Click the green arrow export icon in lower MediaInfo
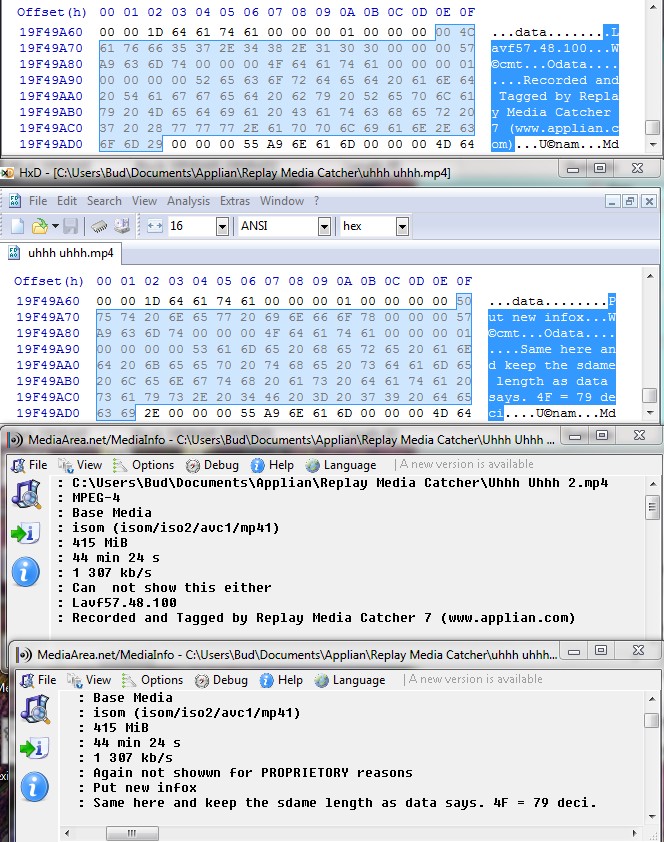 34,748
